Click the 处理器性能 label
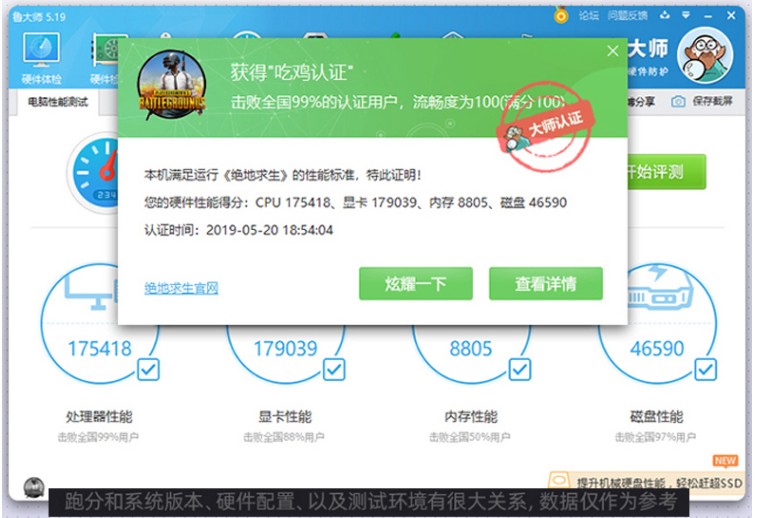Image resolution: width=758 pixels, height=518 pixels. [99, 417]
